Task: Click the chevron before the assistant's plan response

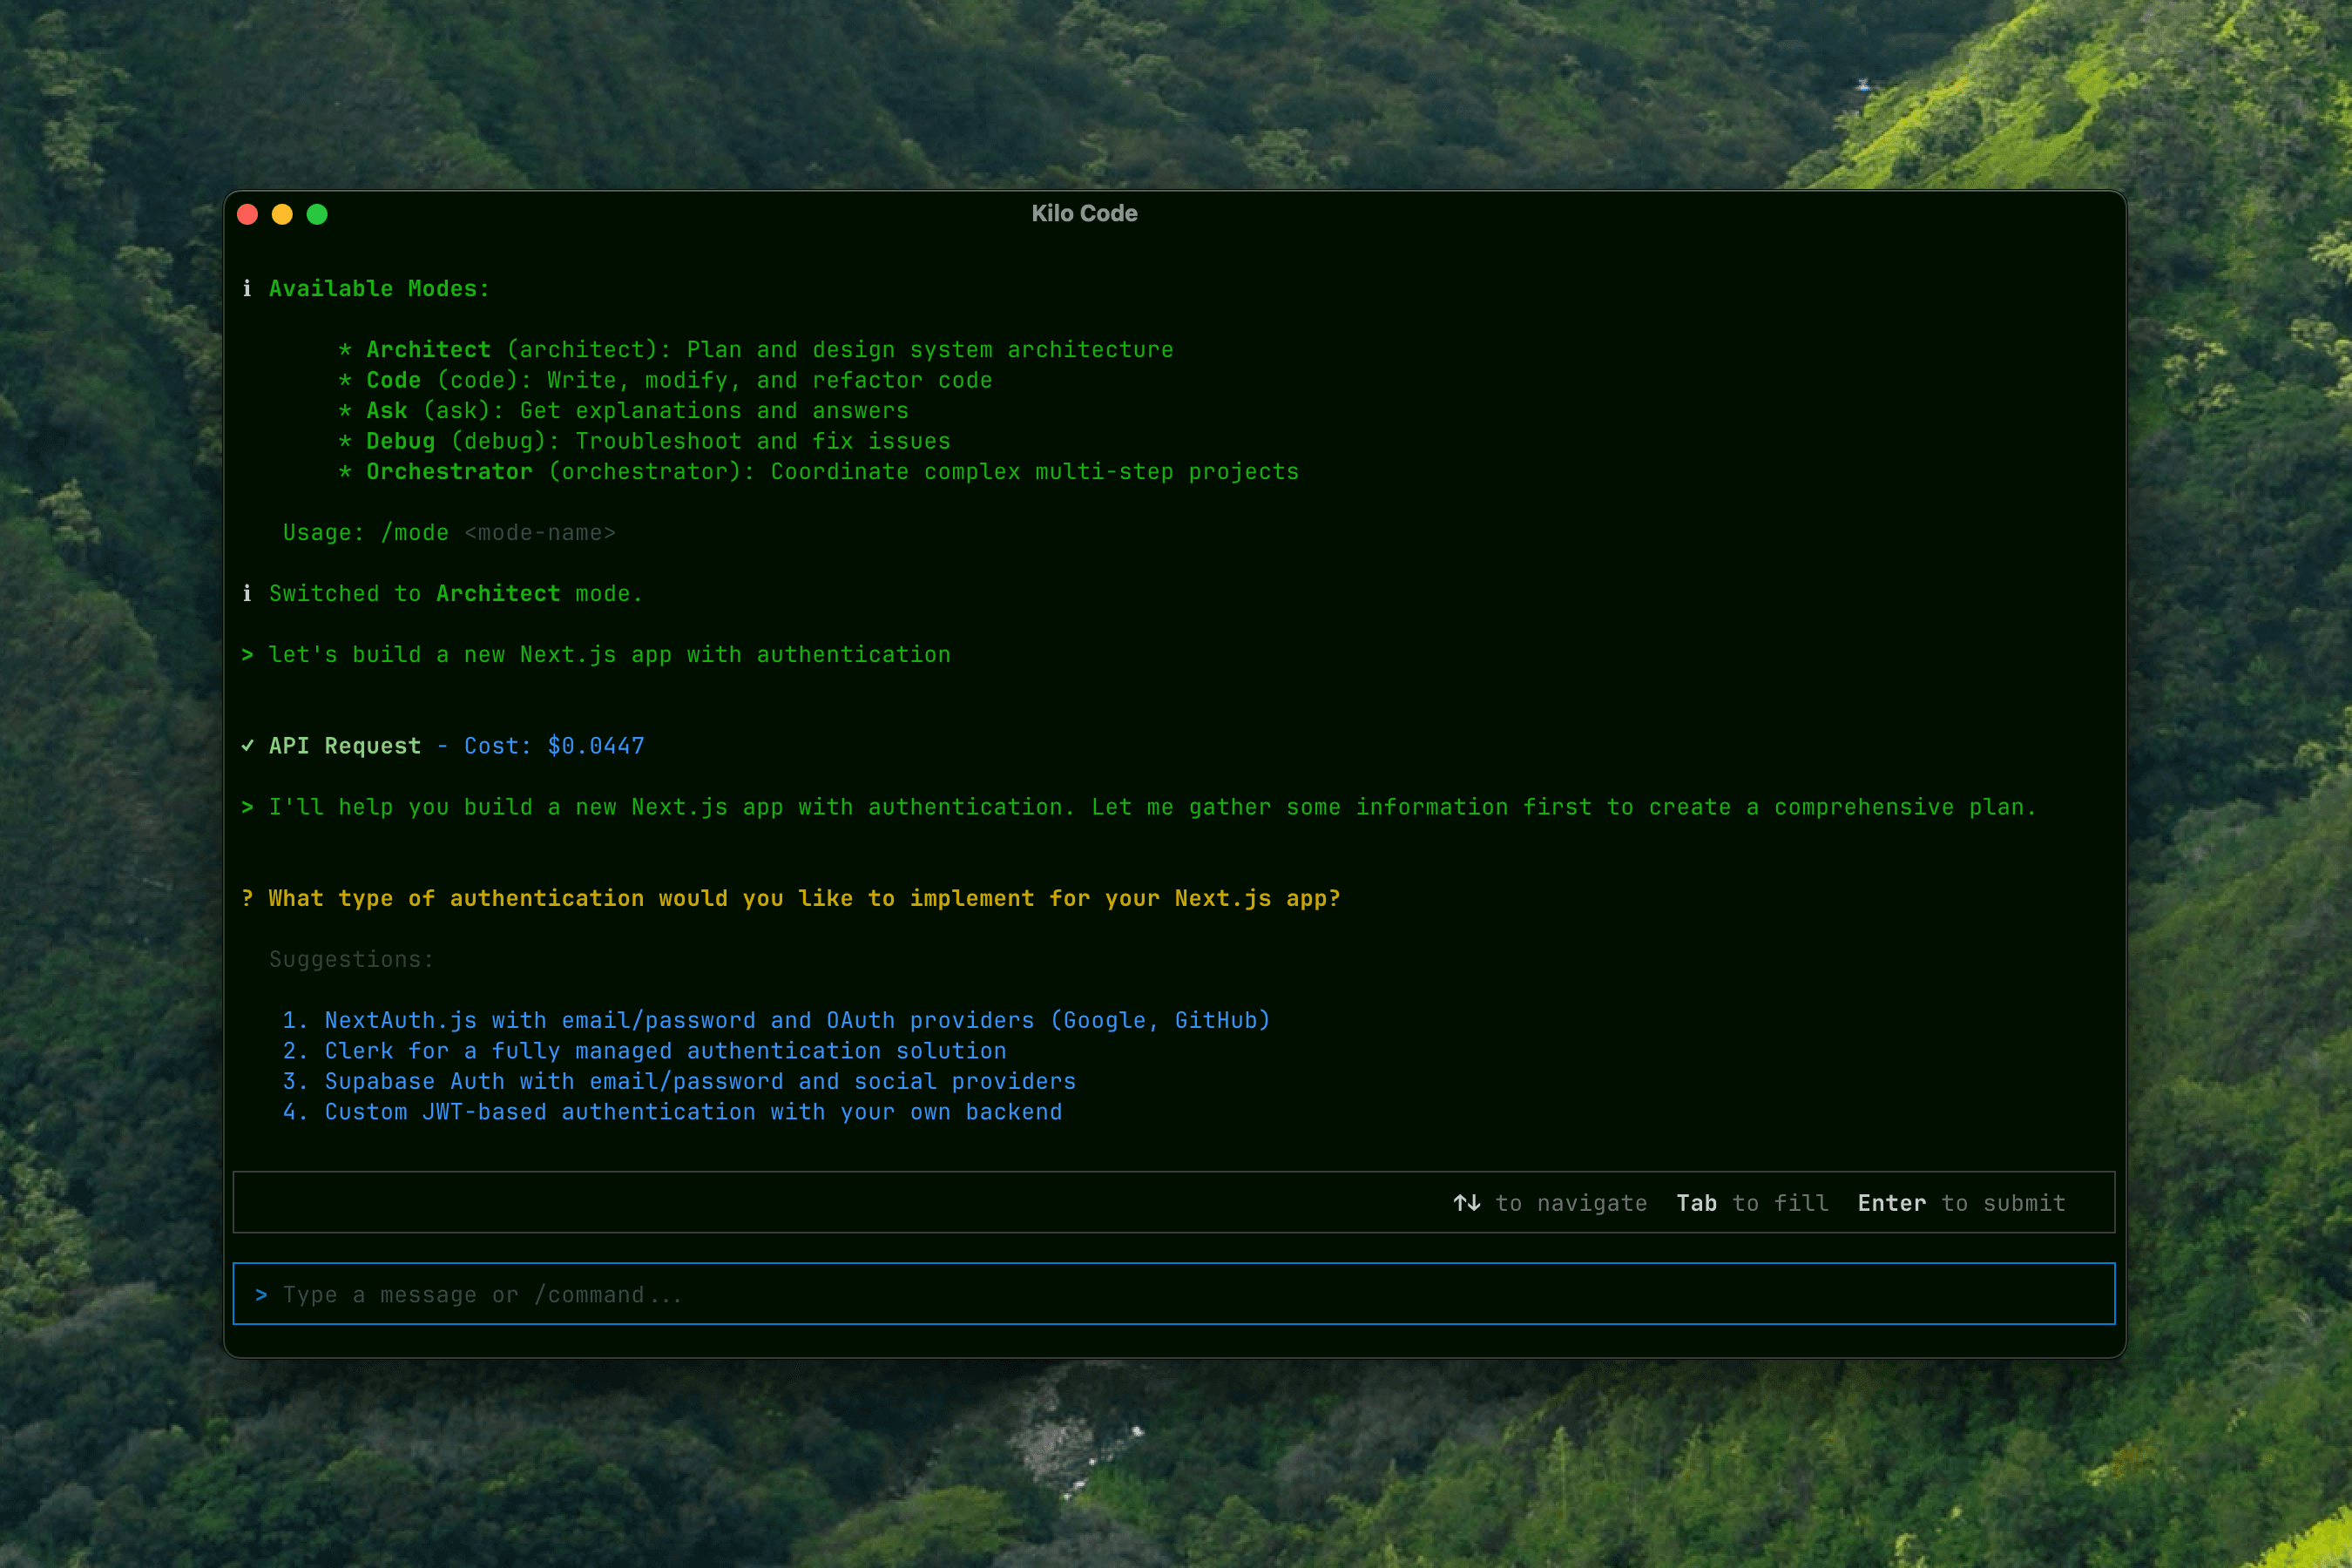Action: pyautogui.click(x=247, y=807)
